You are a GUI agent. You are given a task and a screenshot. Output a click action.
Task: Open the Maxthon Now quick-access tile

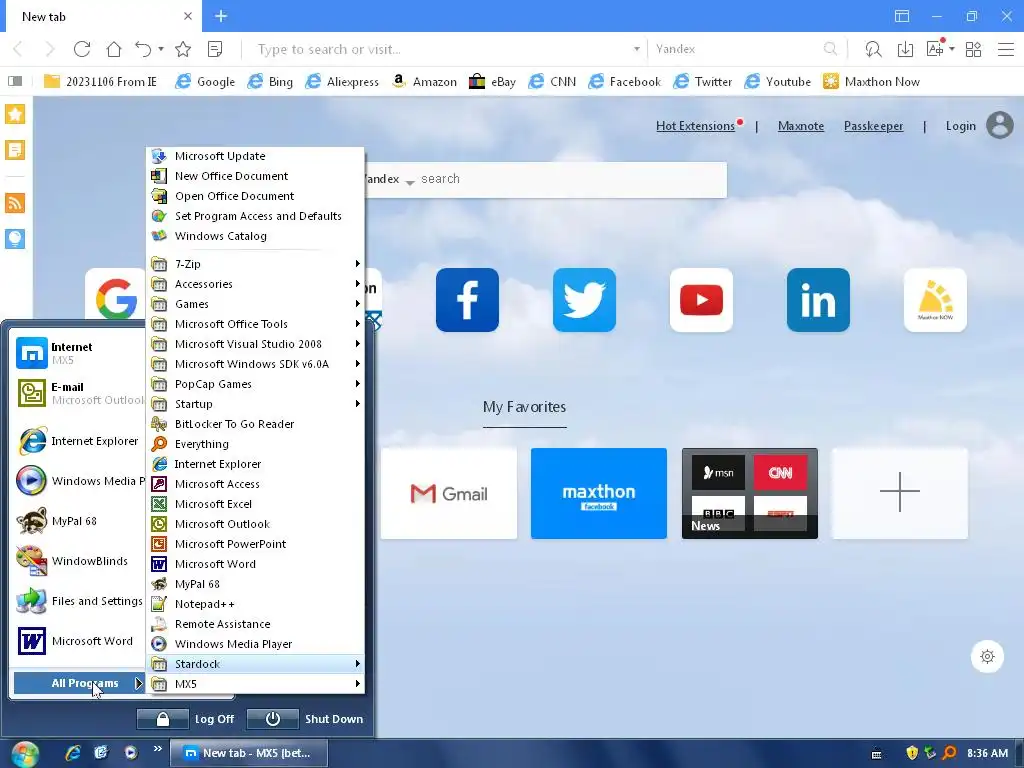tap(935, 300)
